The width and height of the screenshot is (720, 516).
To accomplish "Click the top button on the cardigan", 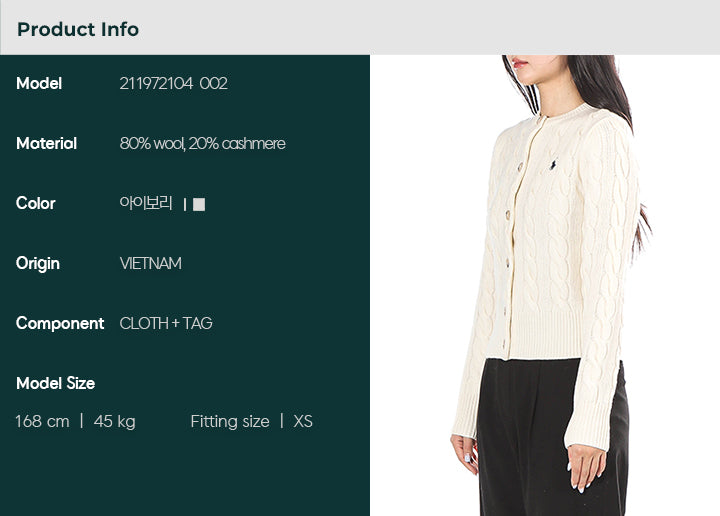I will pos(521,165).
